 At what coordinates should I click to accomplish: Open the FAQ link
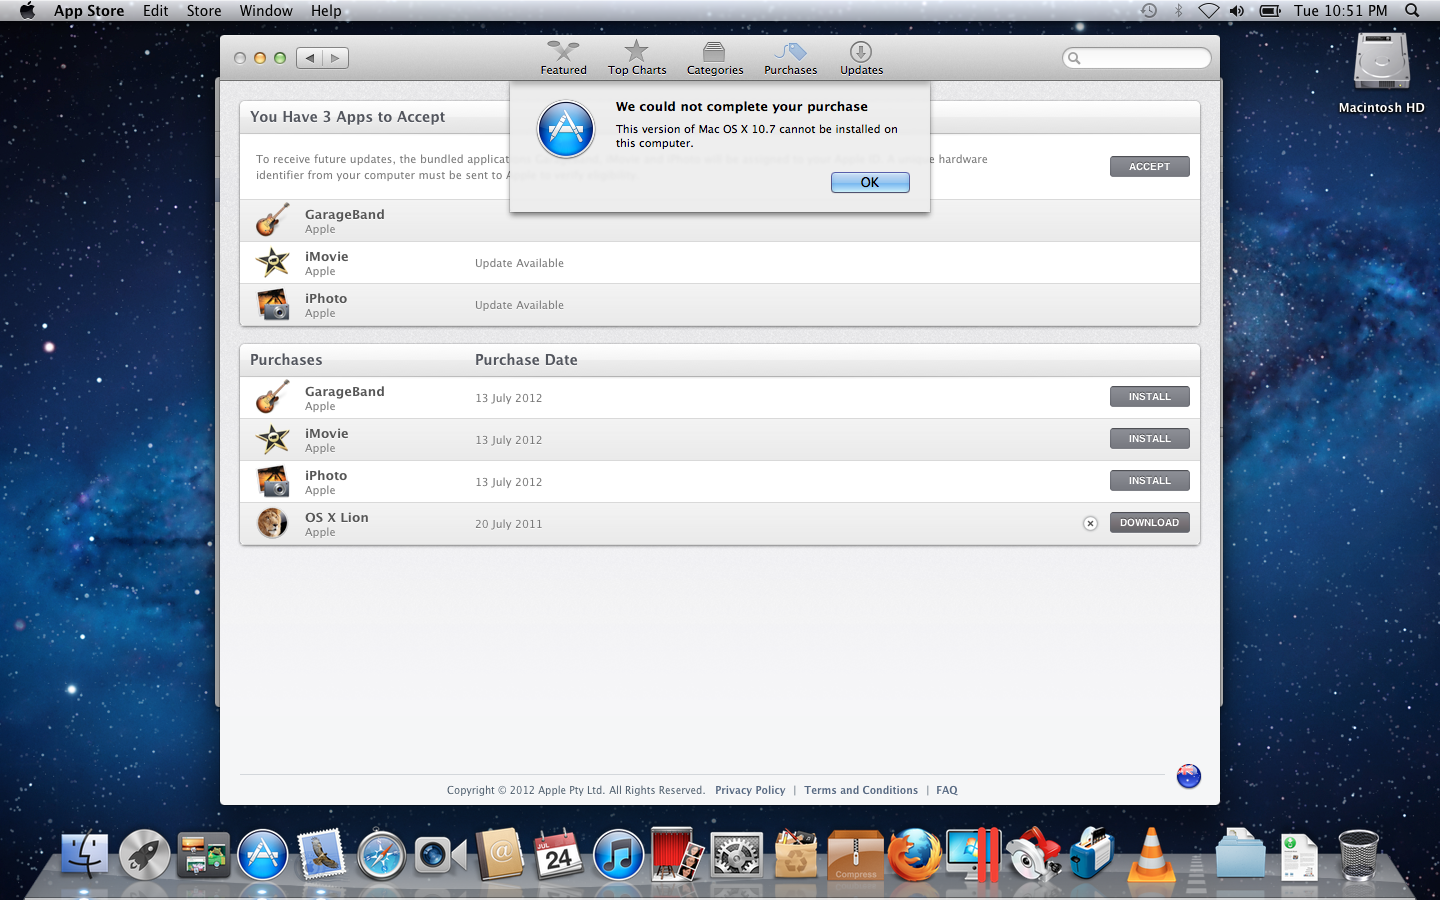click(x=947, y=790)
